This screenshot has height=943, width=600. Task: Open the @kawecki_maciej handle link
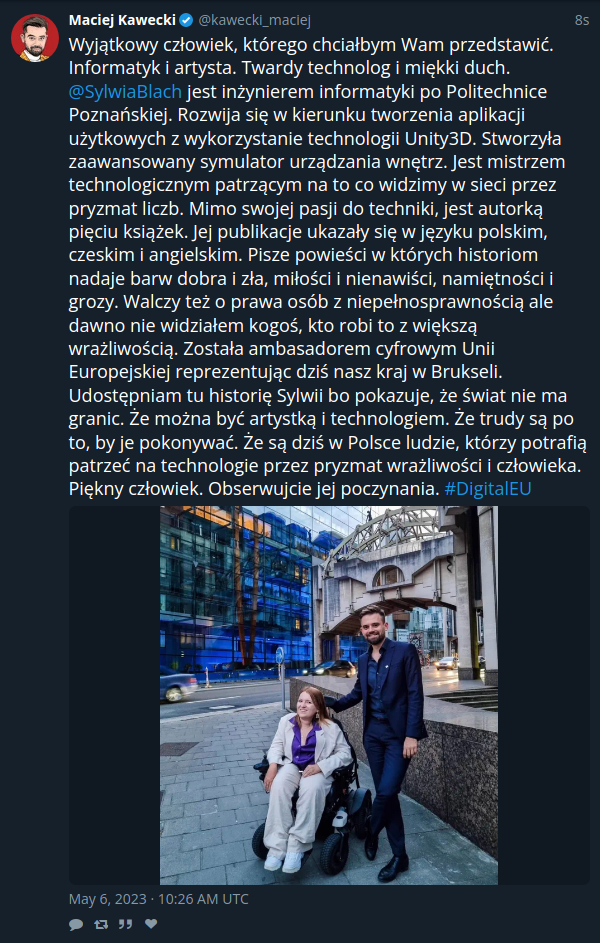pos(255,20)
